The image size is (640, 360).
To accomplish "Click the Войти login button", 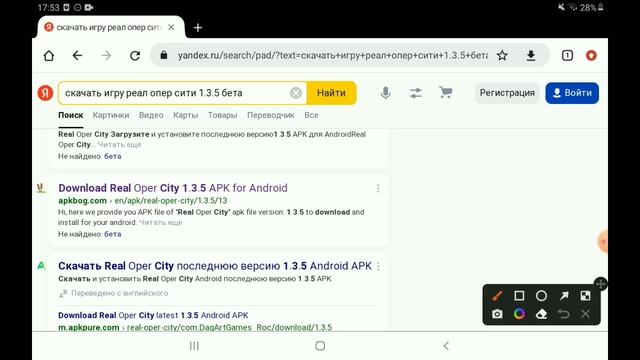I will pos(572,93).
